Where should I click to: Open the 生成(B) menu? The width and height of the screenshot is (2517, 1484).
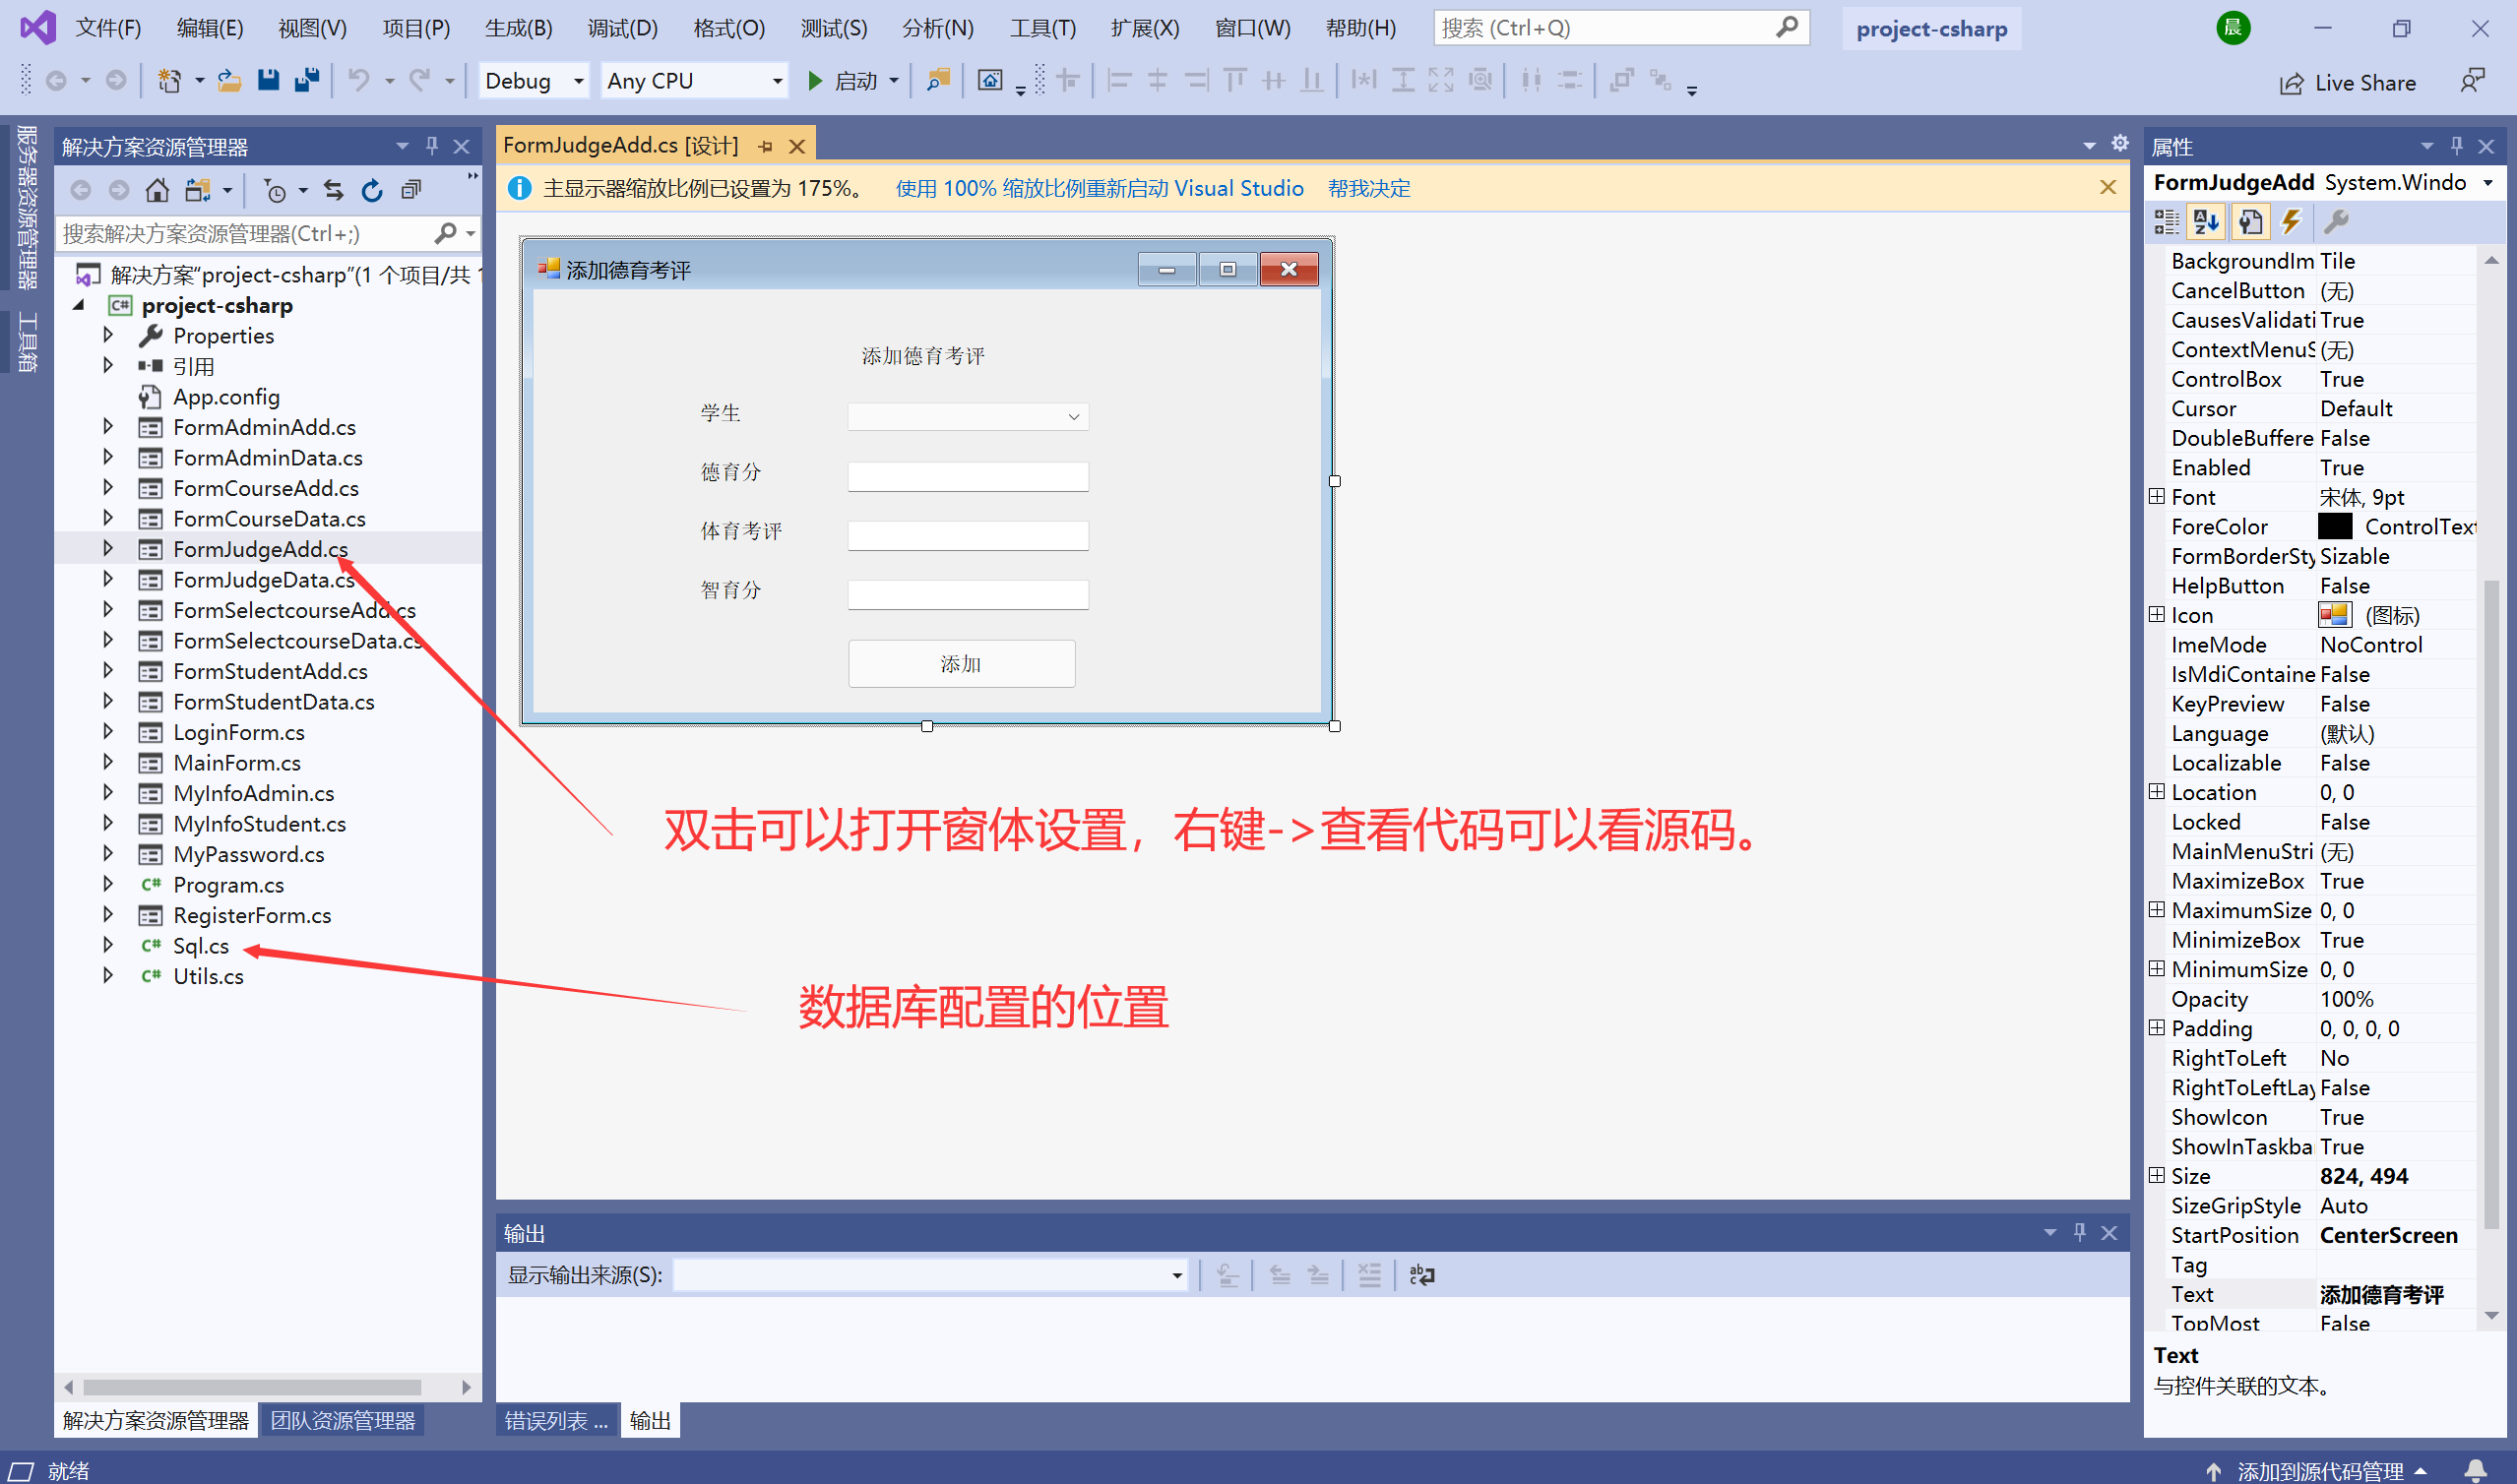pos(519,28)
